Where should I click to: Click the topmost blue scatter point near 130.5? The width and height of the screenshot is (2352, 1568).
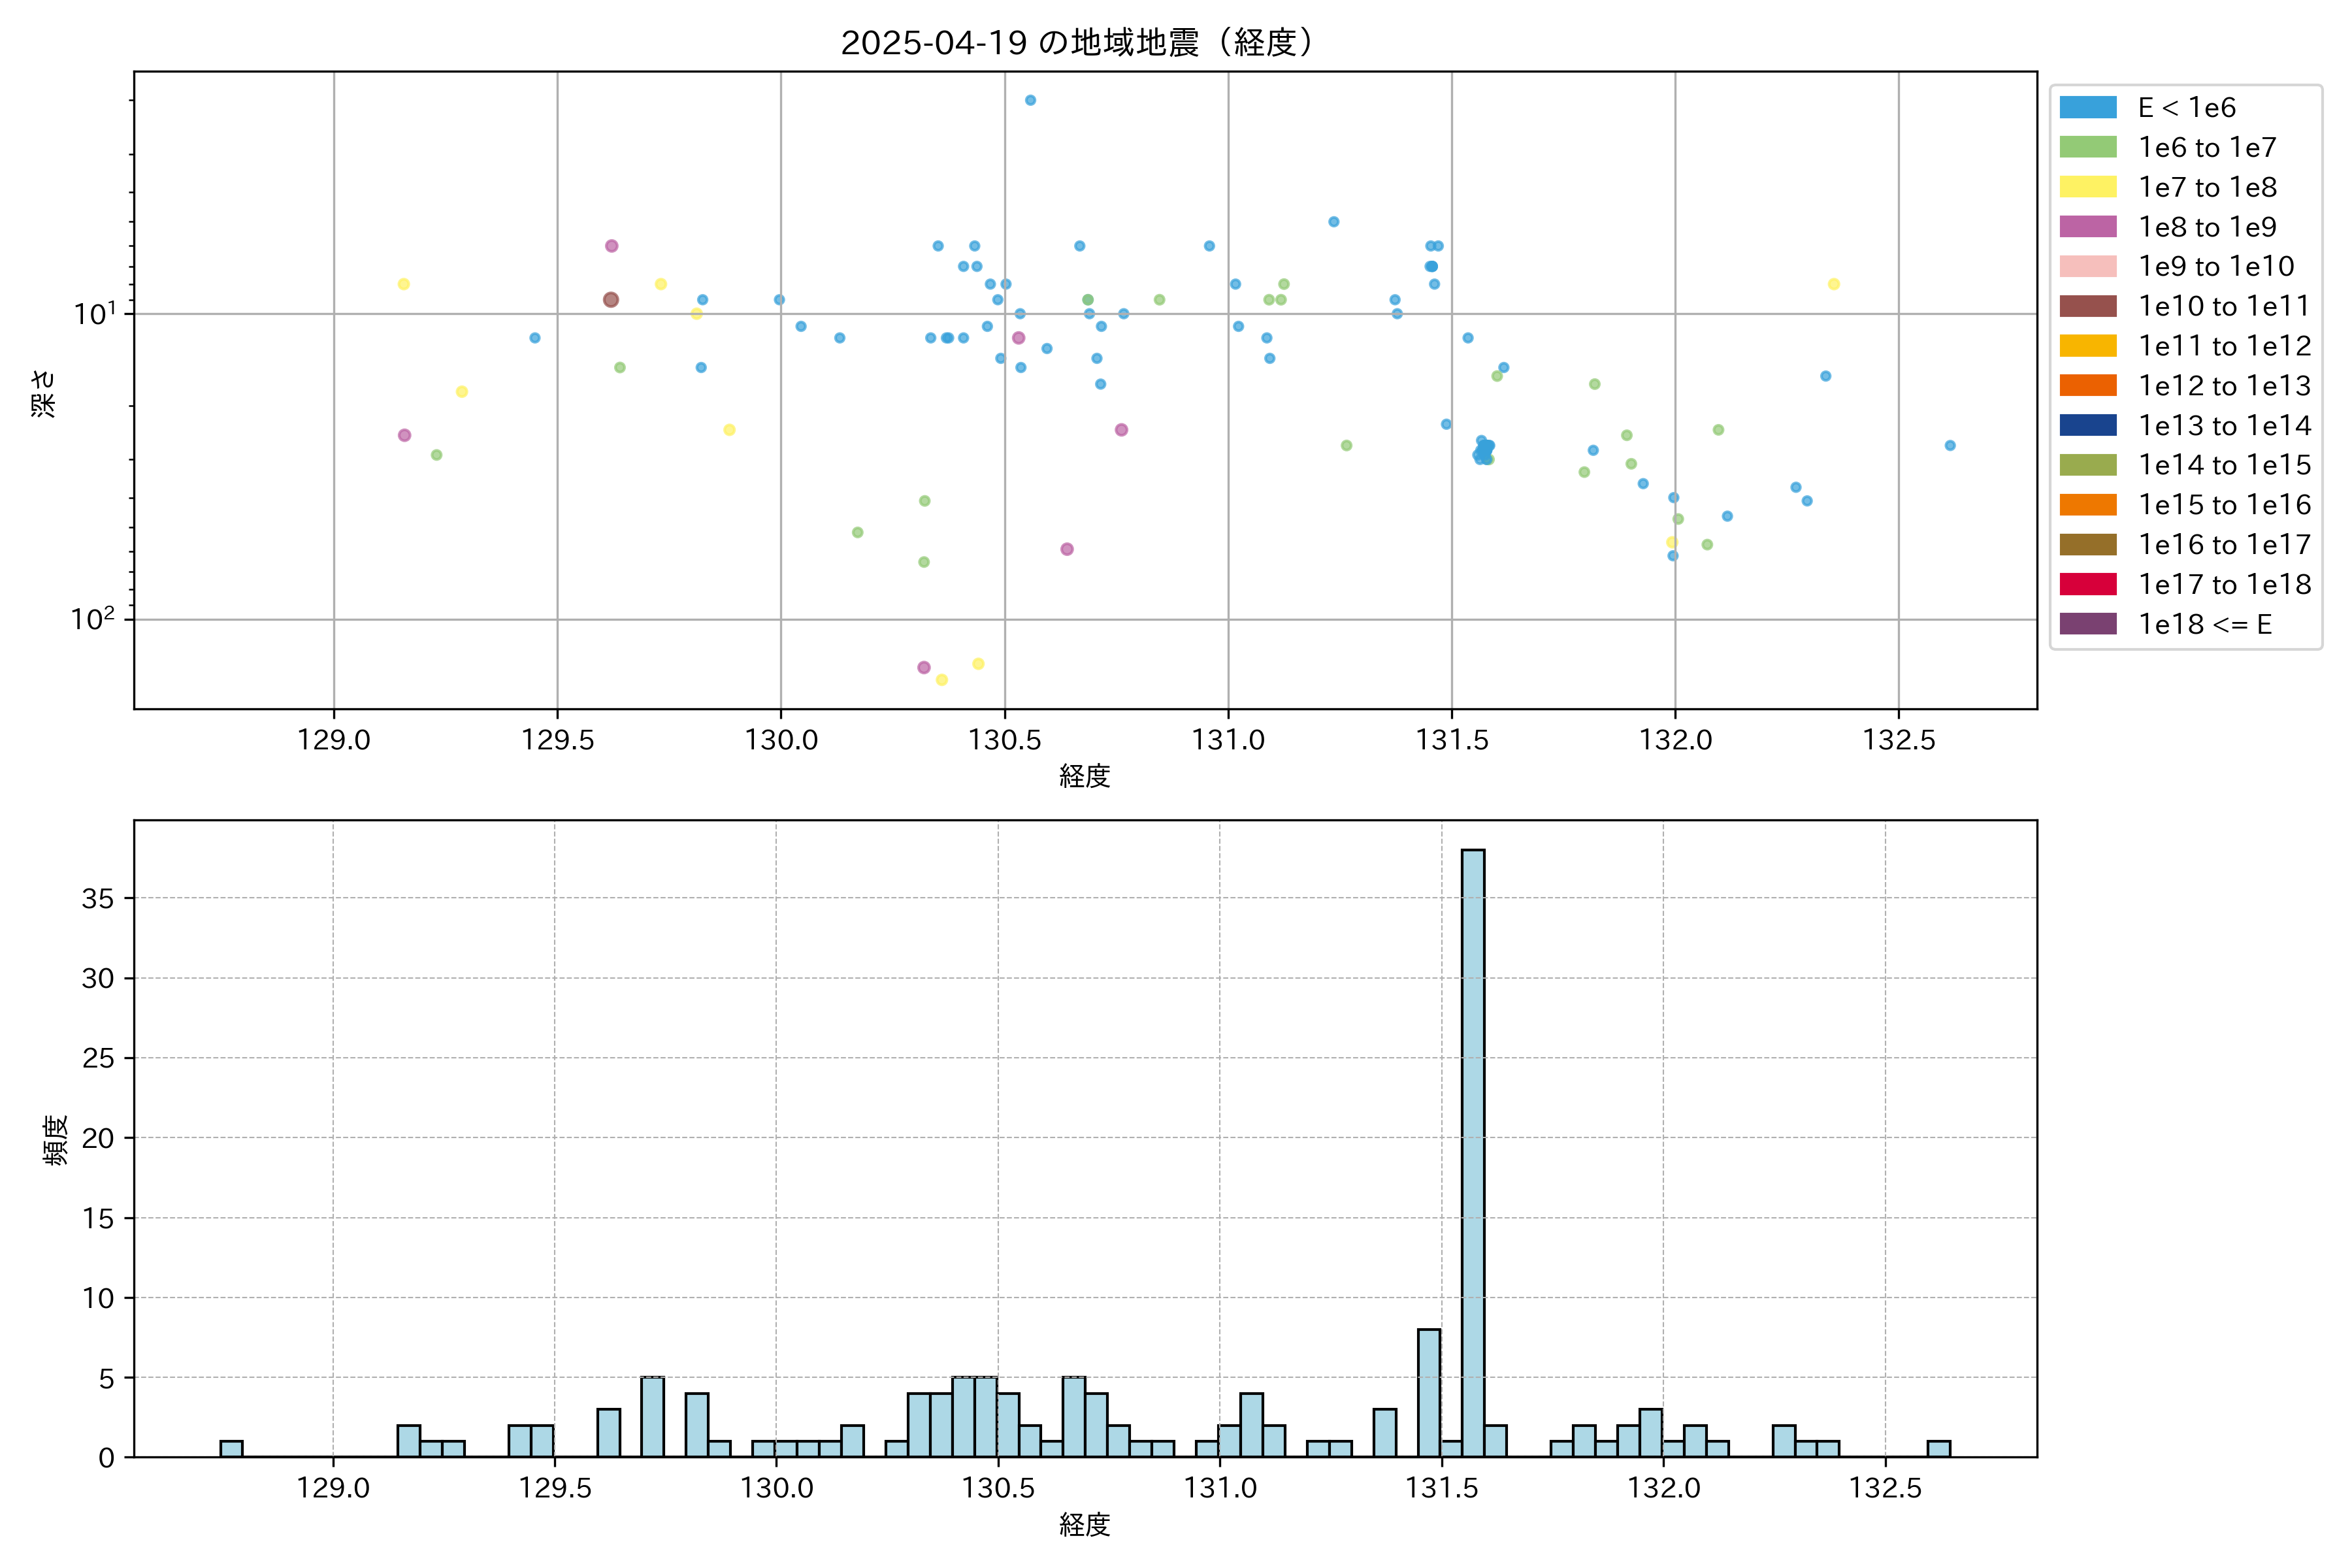coord(1030,100)
